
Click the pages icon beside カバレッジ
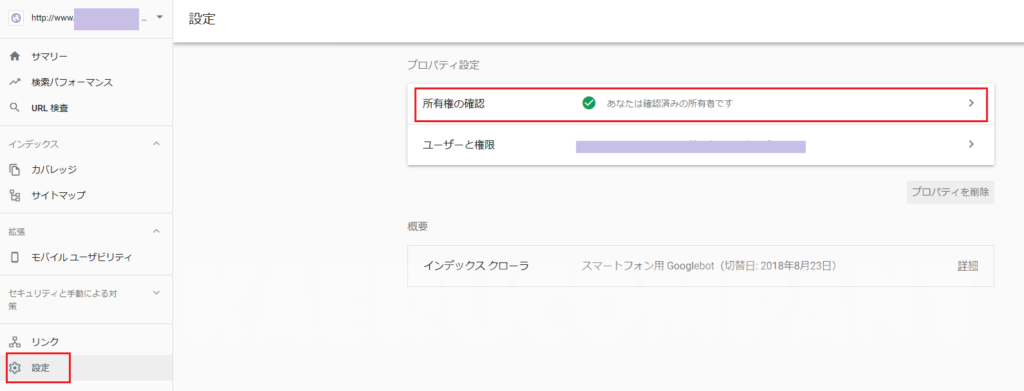15,170
